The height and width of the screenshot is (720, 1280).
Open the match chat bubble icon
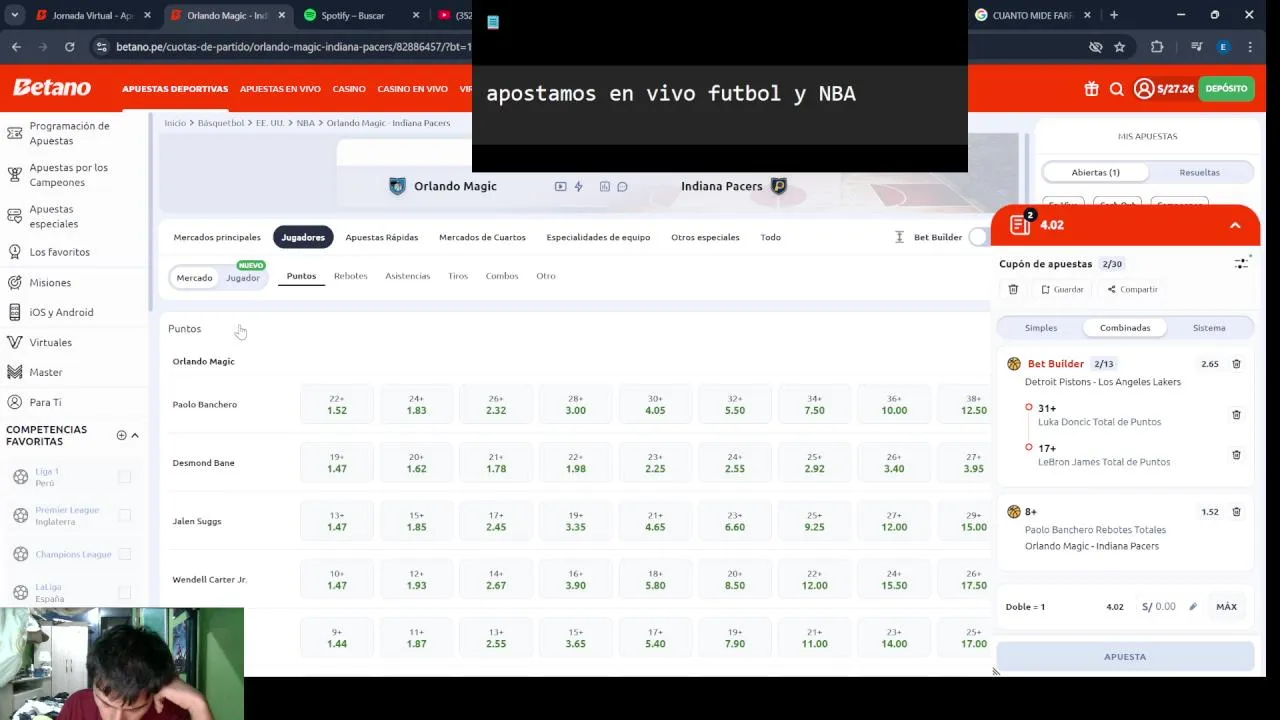622,186
